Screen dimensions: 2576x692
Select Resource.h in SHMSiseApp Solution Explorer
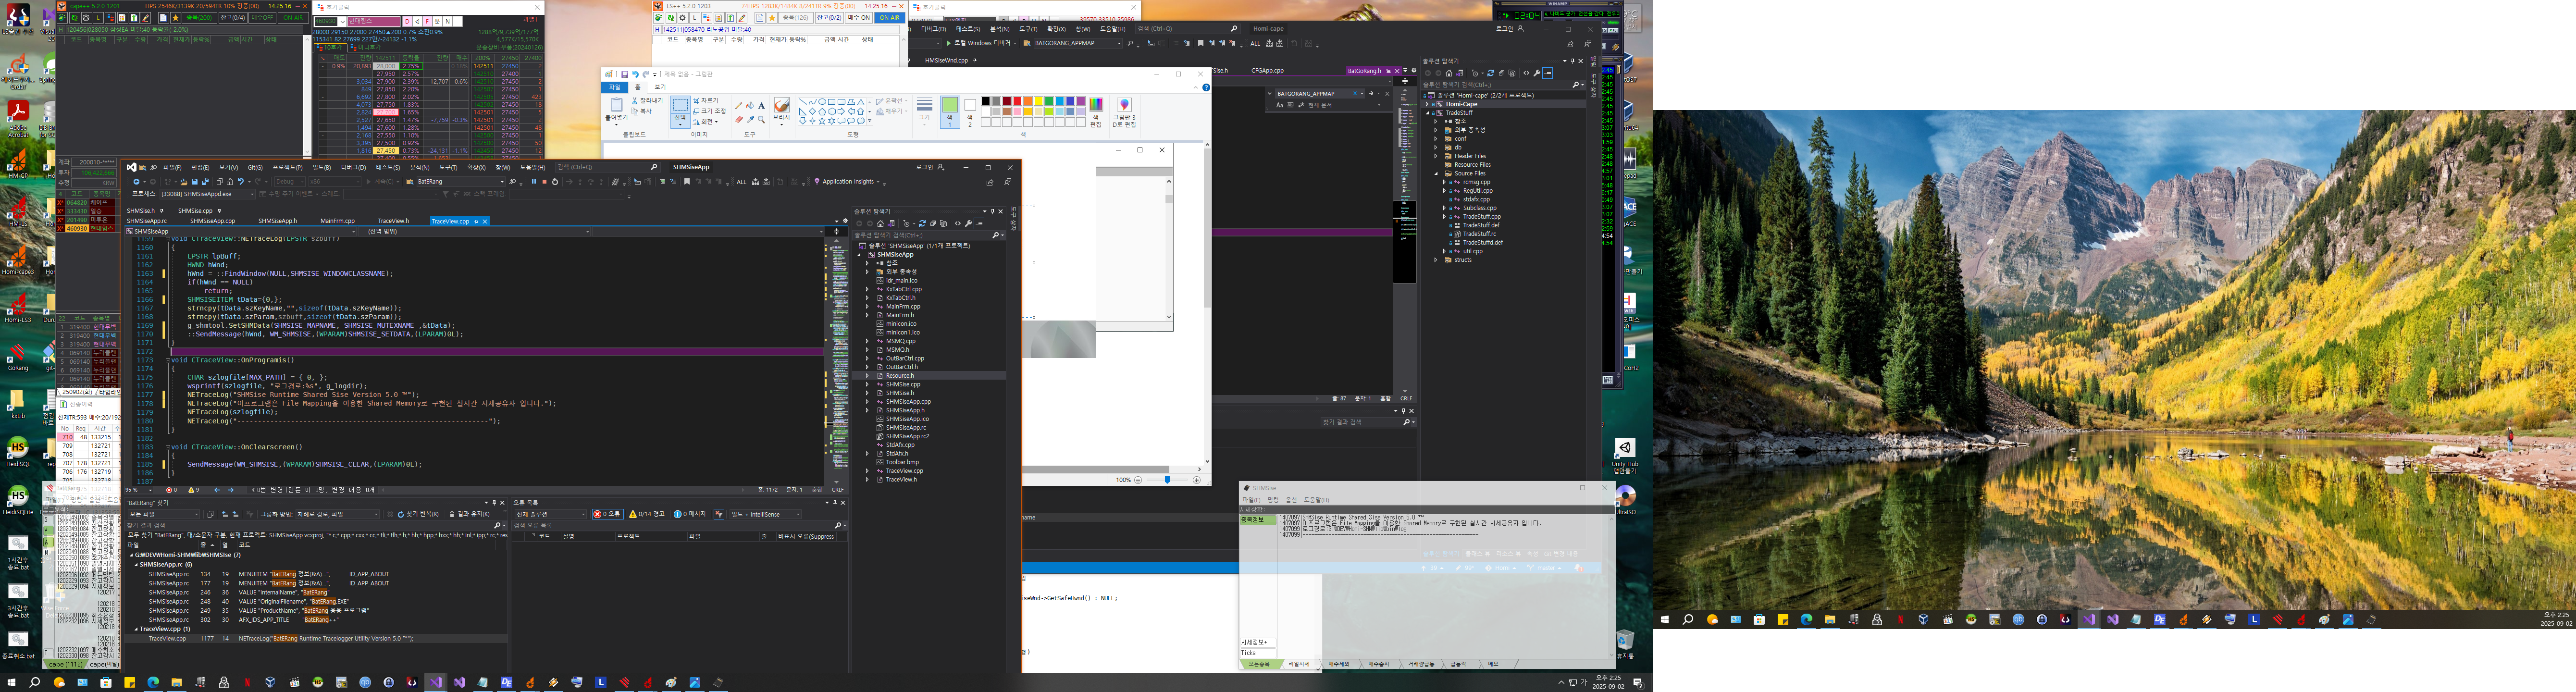[900, 375]
